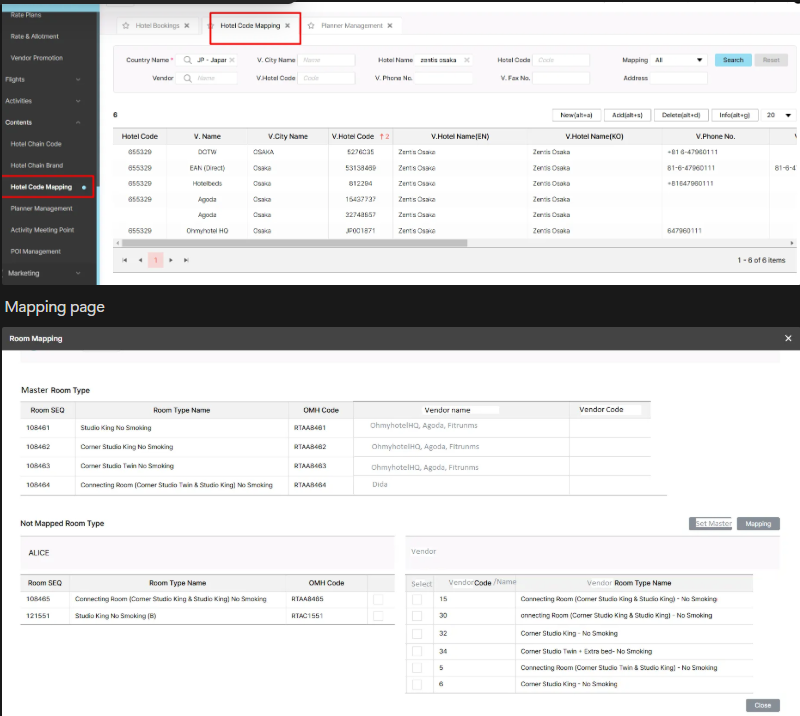Go to the first page of results
Image resolution: width=800 pixels, height=716 pixels.
125,260
